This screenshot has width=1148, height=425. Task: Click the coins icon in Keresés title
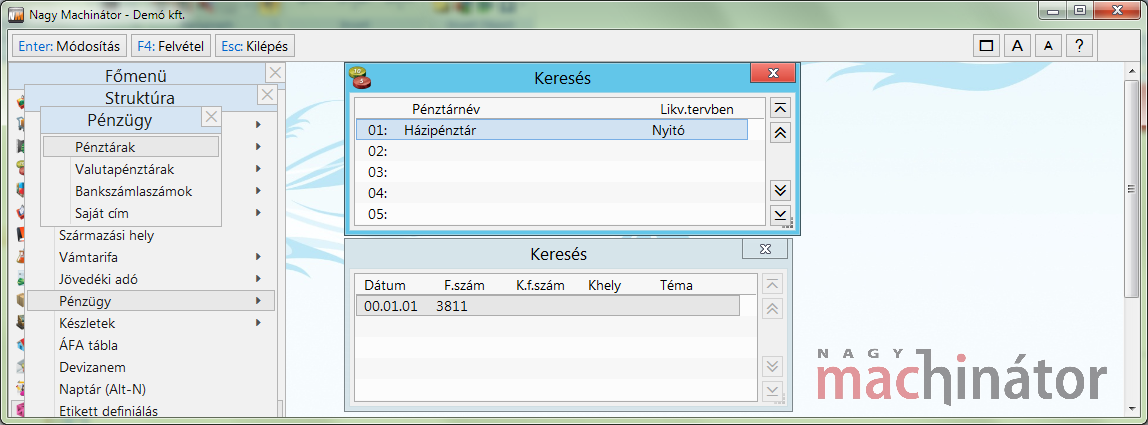pyautogui.click(x=359, y=76)
